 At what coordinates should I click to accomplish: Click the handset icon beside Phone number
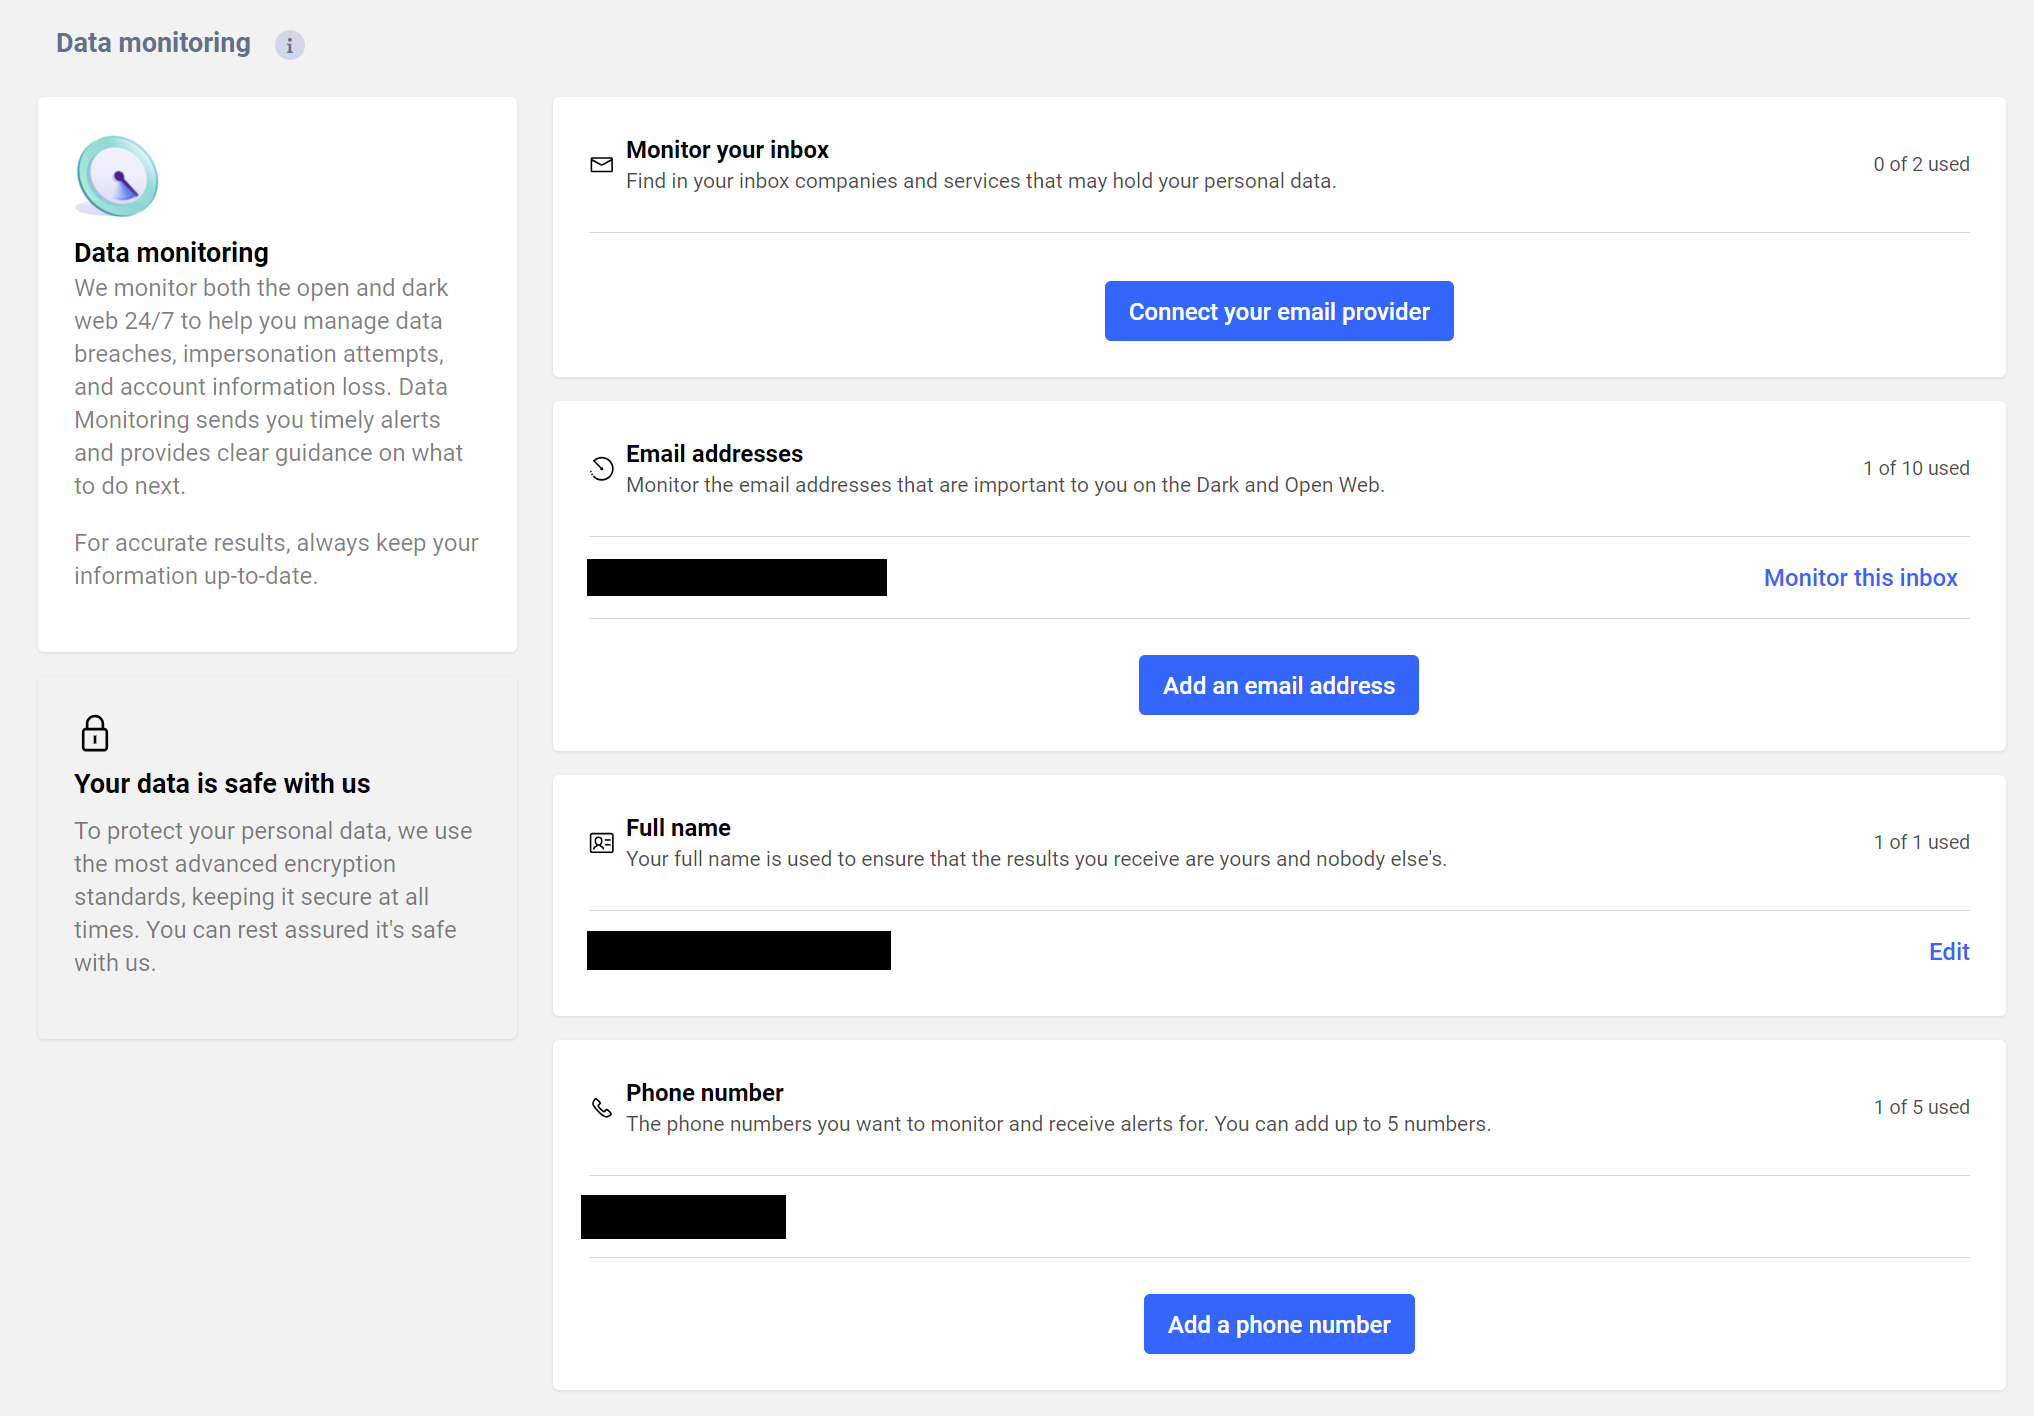pyautogui.click(x=601, y=1108)
